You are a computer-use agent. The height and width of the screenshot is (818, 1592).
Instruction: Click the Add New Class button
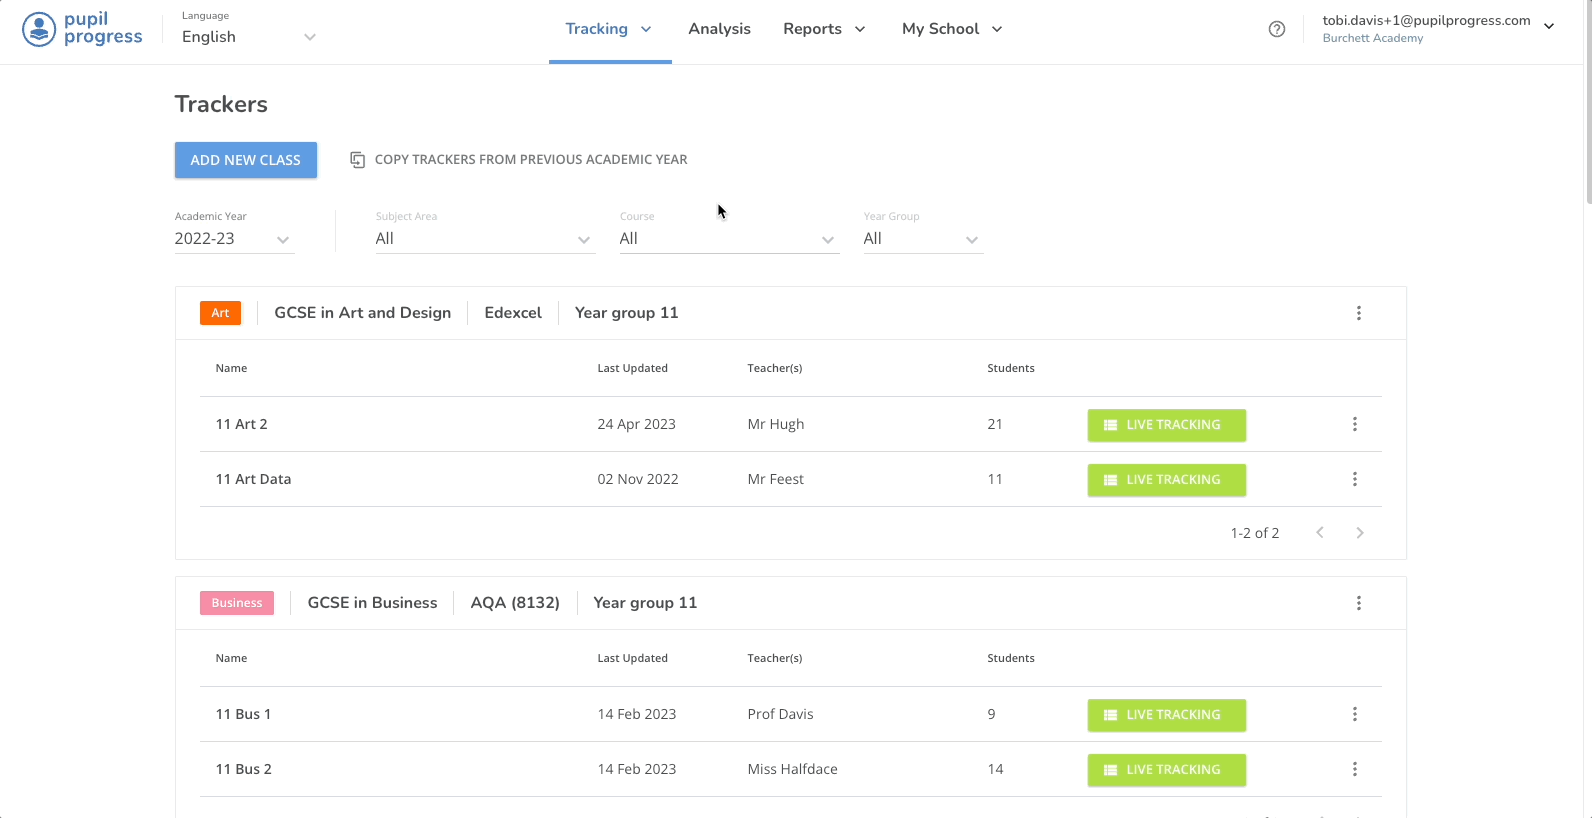tap(245, 160)
